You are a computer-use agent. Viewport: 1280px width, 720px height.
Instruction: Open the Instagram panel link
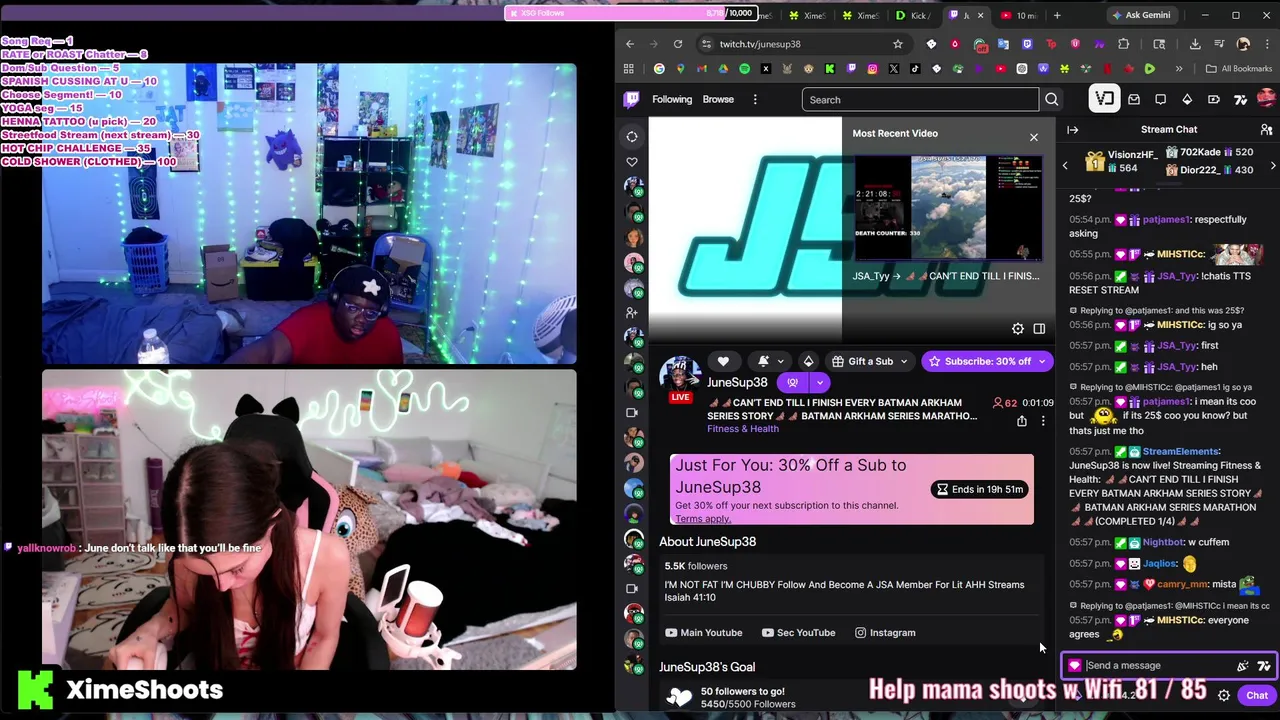(x=885, y=632)
